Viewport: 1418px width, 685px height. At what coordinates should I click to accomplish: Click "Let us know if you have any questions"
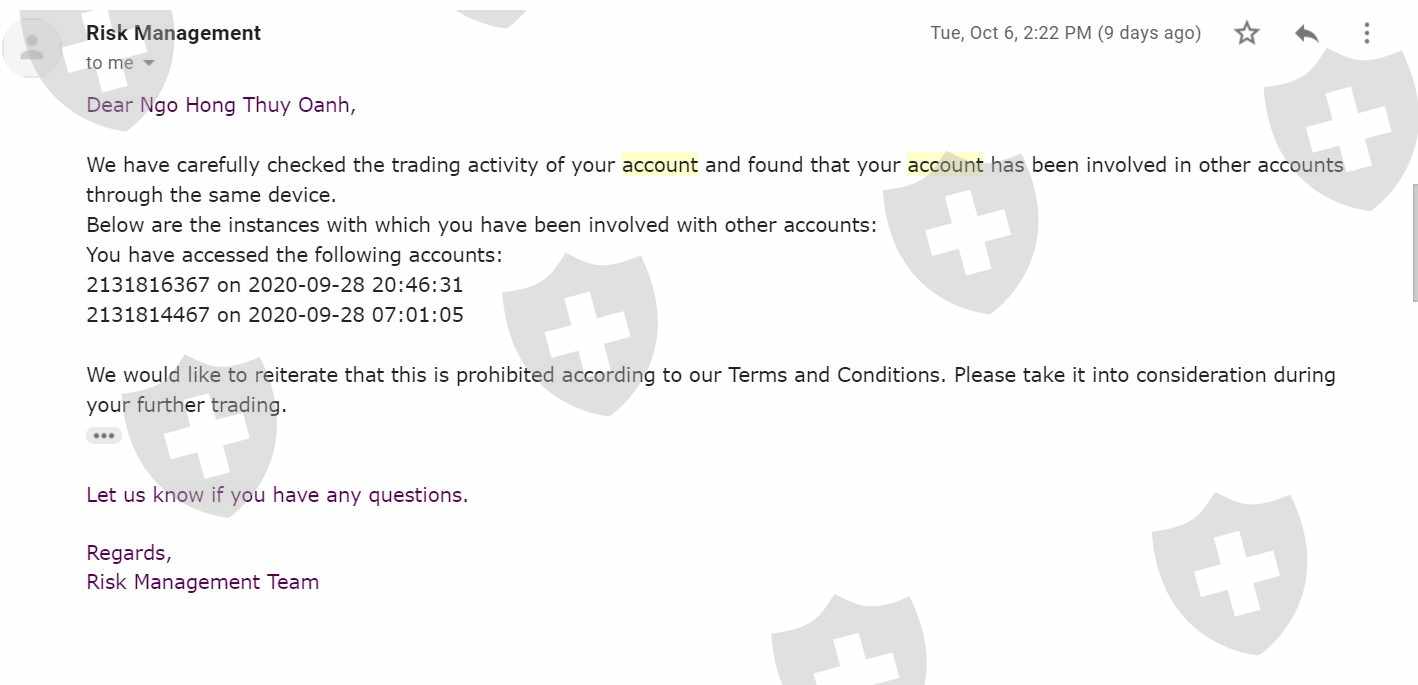277,495
